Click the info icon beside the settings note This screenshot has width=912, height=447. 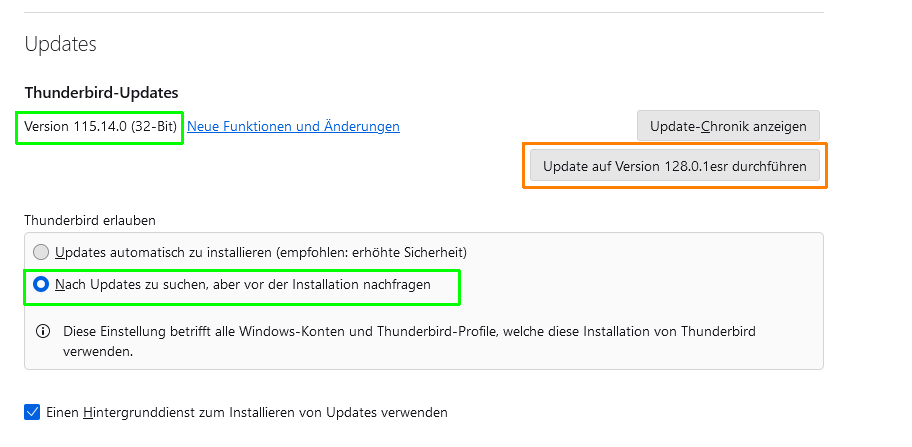pos(43,330)
